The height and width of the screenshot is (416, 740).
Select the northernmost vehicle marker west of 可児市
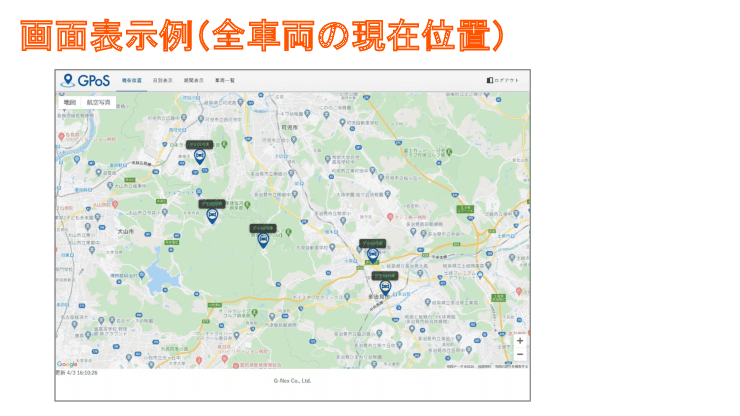200,156
